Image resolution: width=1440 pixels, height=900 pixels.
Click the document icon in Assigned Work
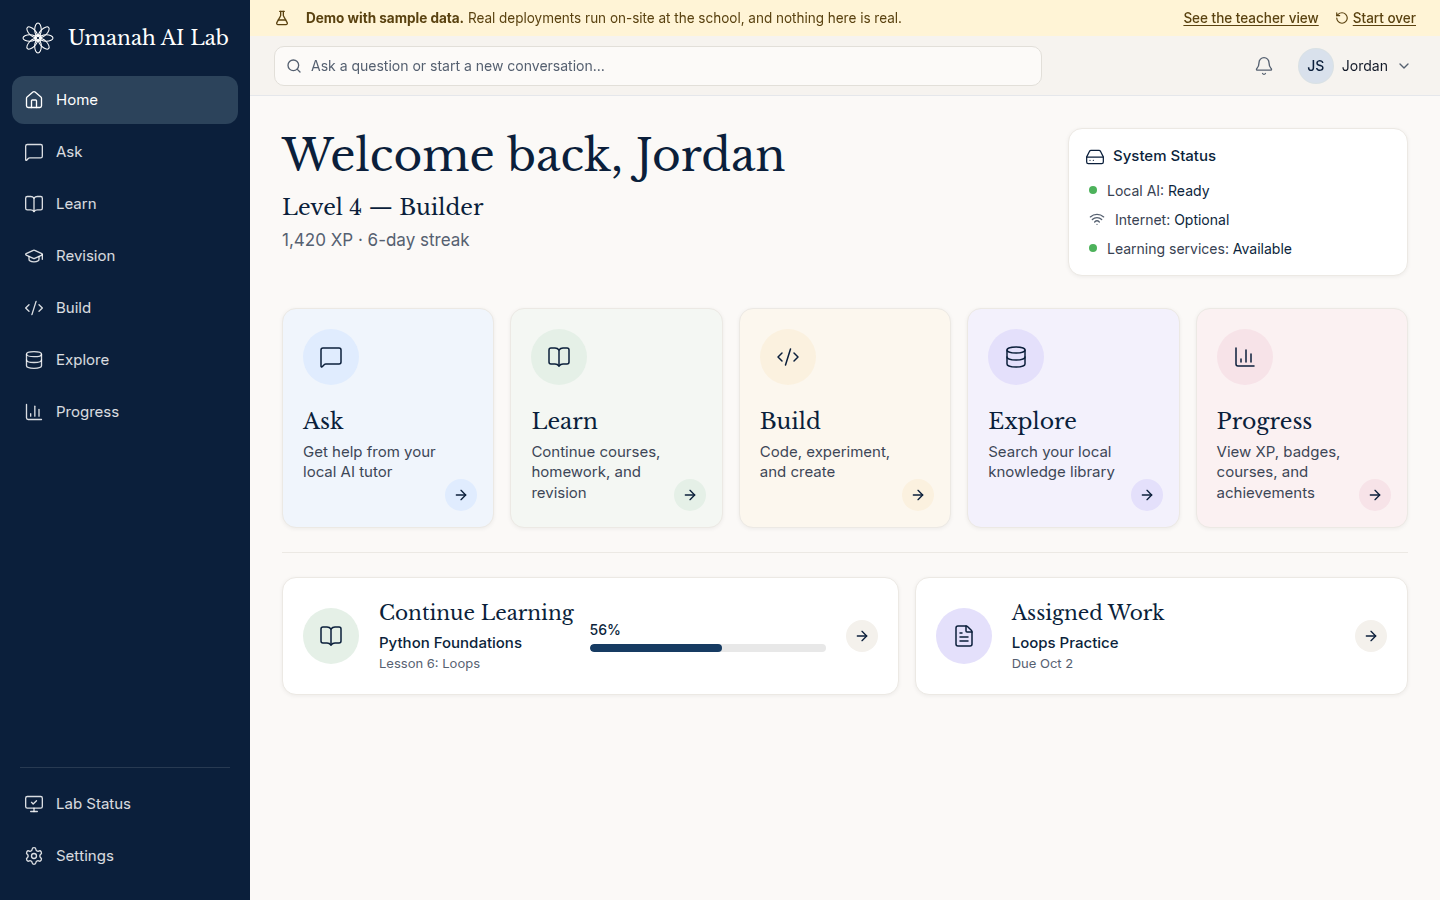click(x=964, y=636)
